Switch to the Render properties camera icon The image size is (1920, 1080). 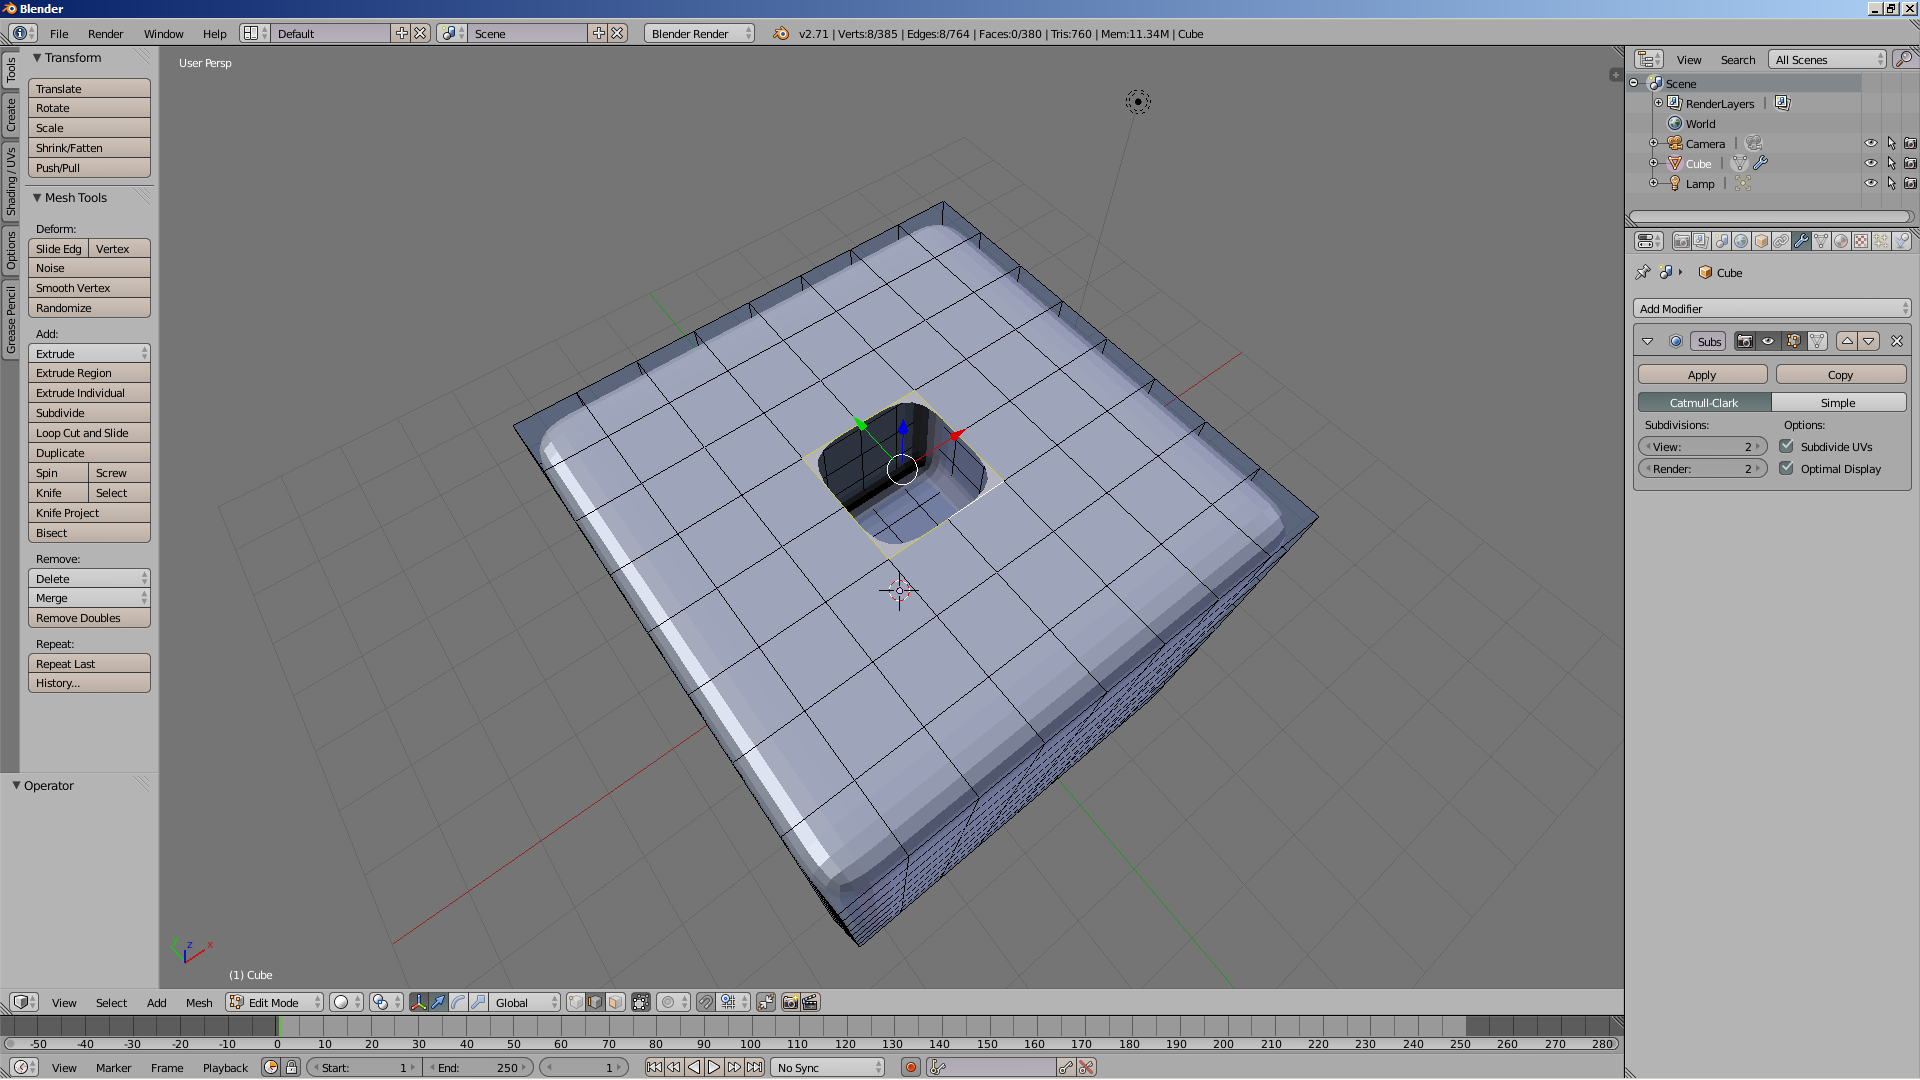coord(1682,241)
